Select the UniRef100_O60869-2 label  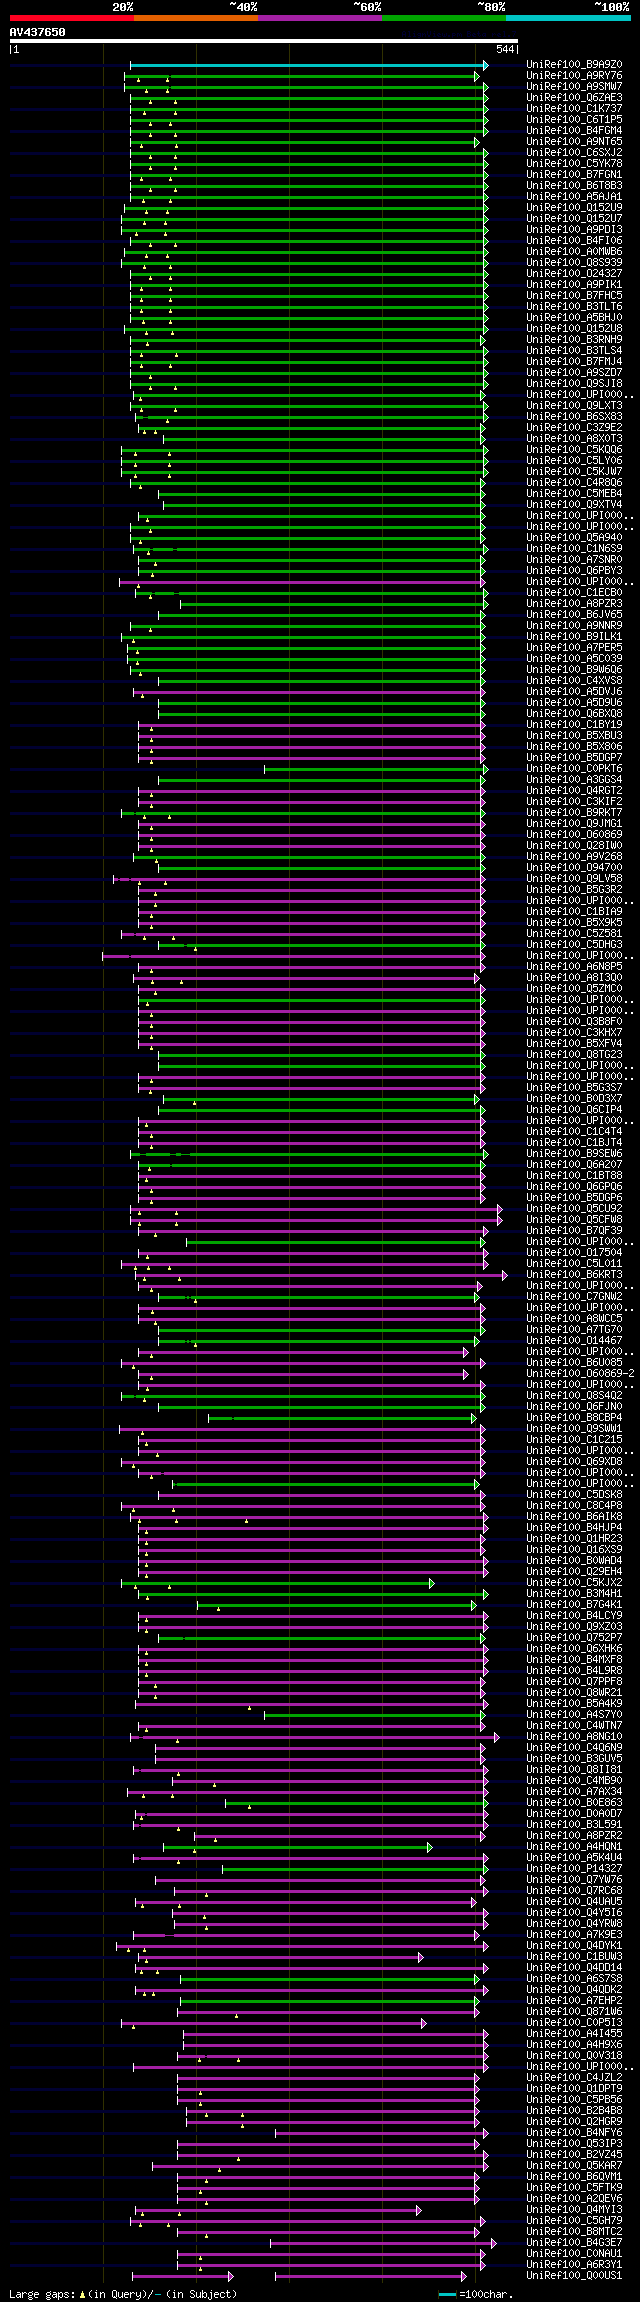click(580, 1374)
